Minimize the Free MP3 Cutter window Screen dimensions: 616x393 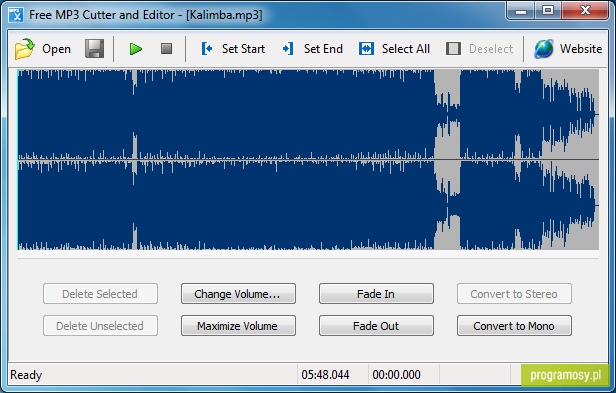pyautogui.click(x=521, y=11)
